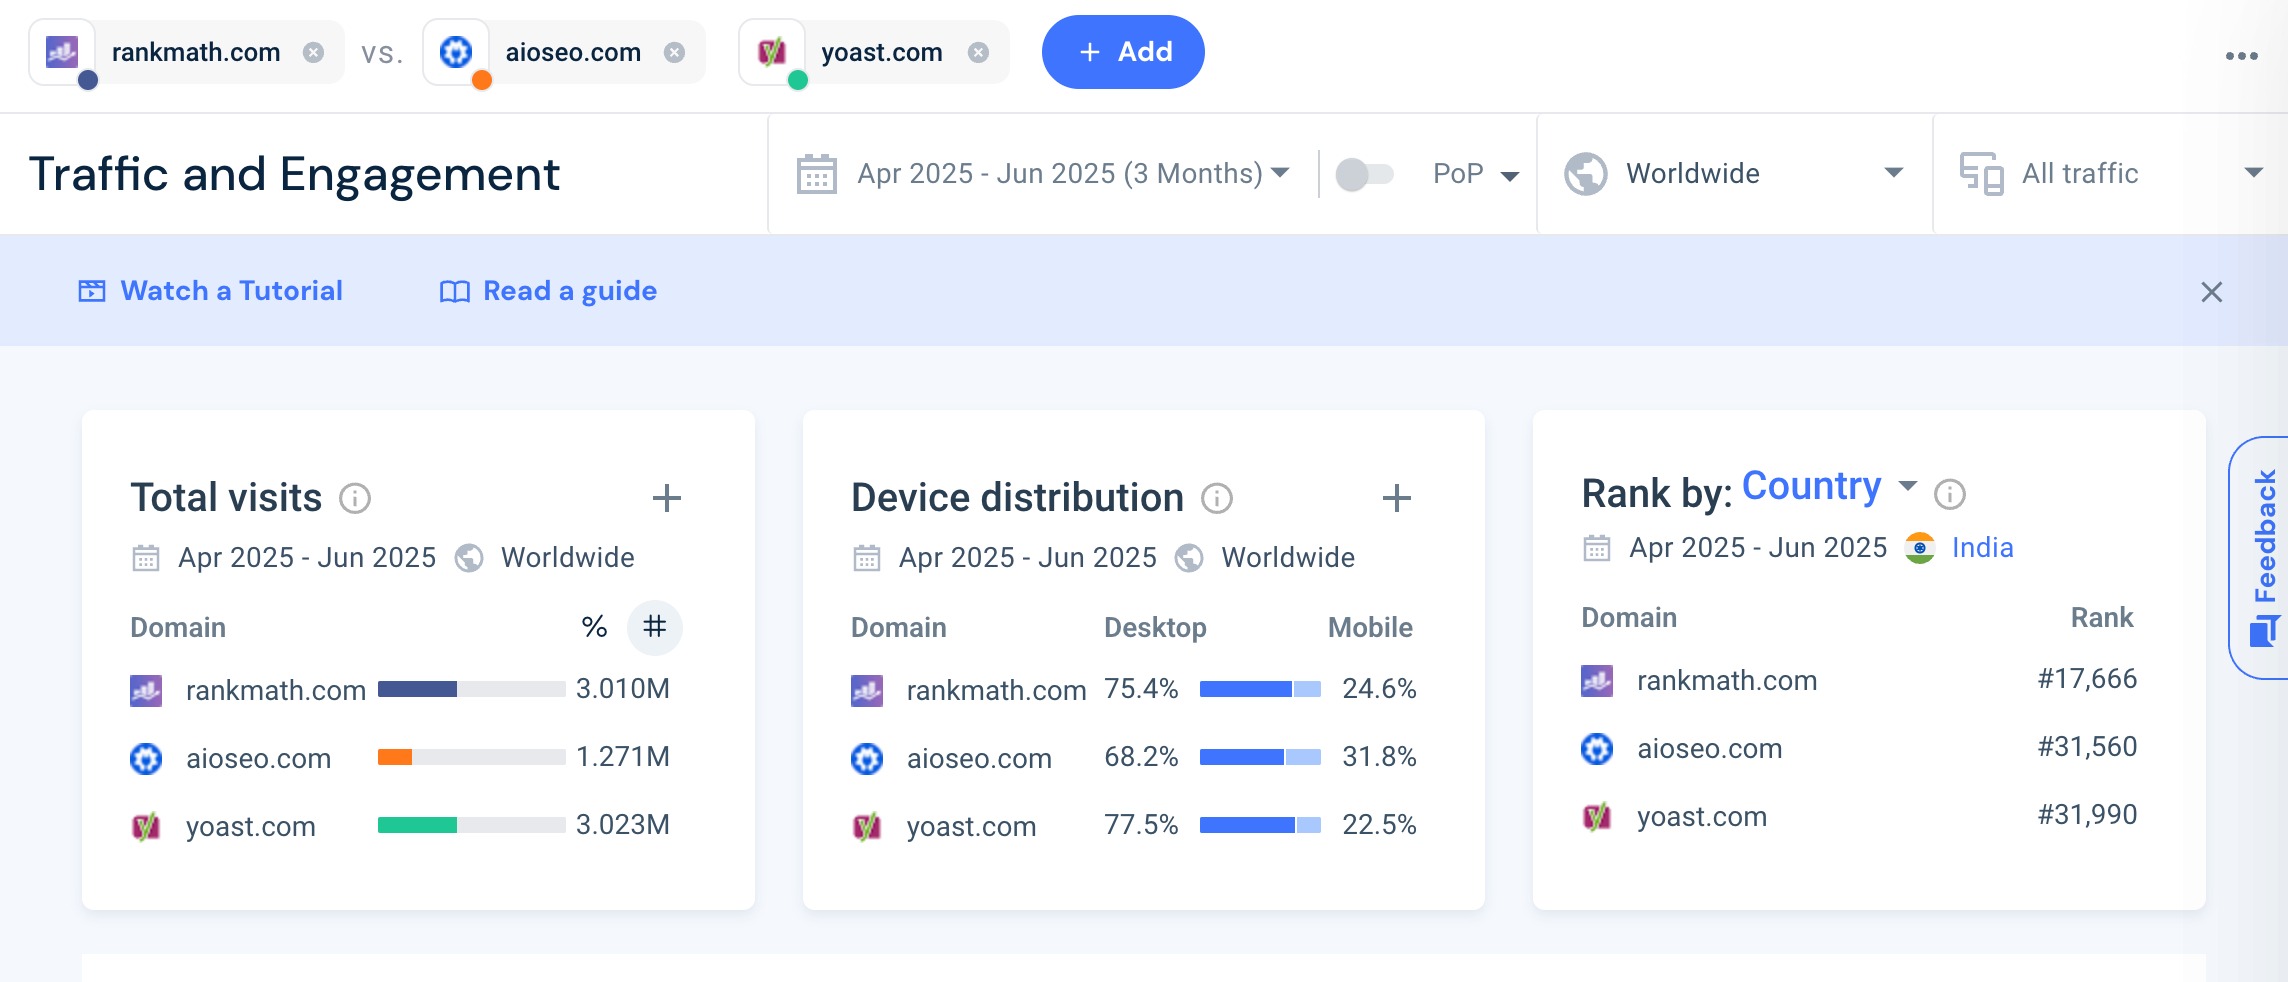
Task: Open the date range dropdown Apr 2025 - Jun 2025
Action: point(1072,174)
